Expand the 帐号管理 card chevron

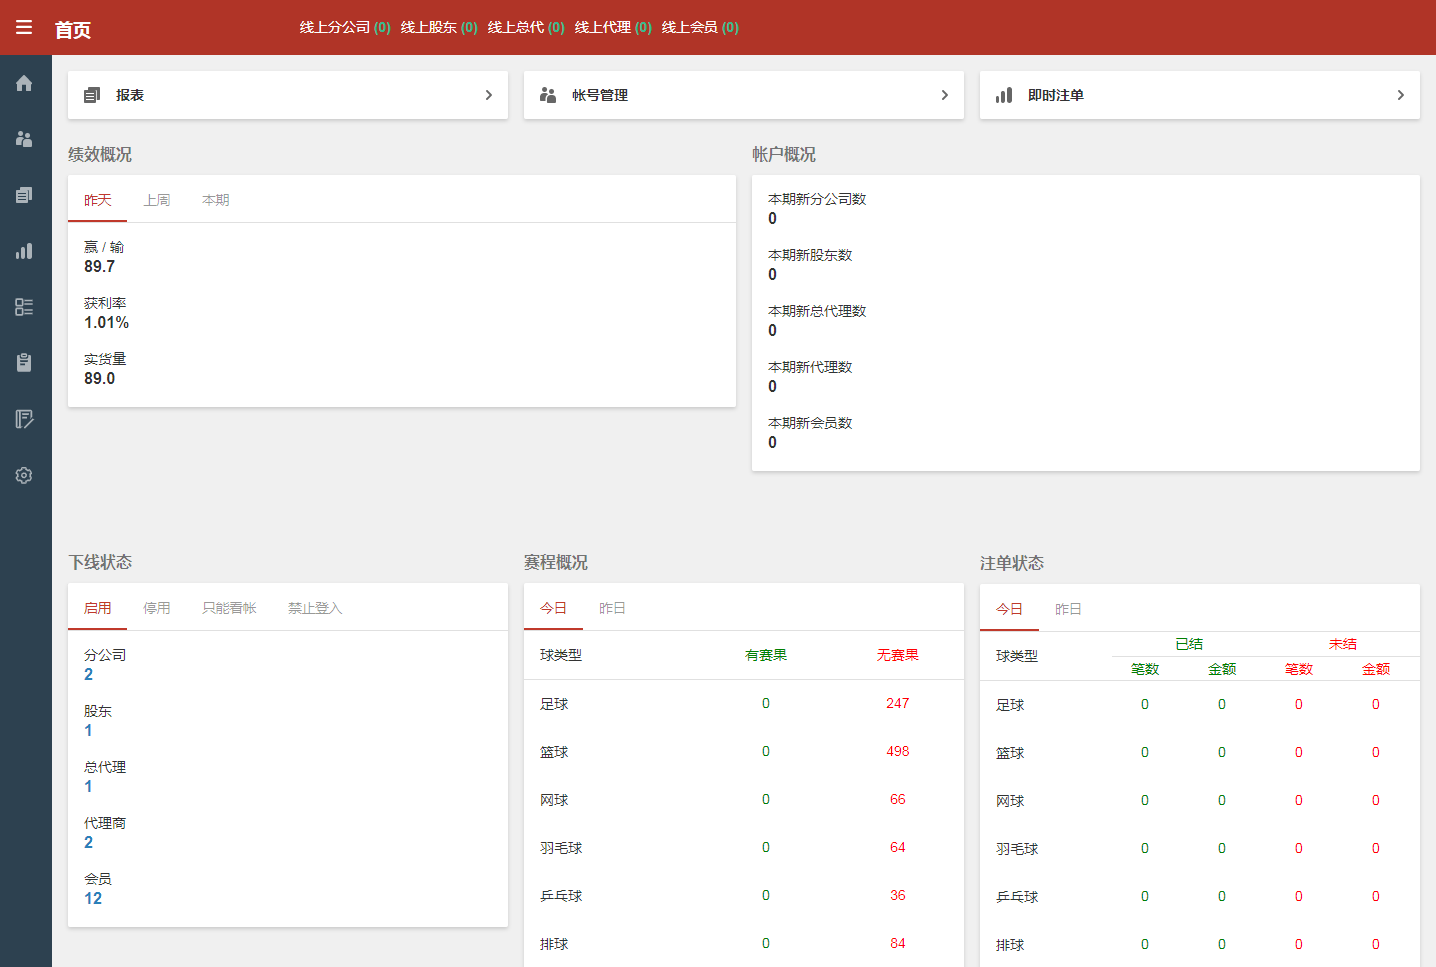944,95
